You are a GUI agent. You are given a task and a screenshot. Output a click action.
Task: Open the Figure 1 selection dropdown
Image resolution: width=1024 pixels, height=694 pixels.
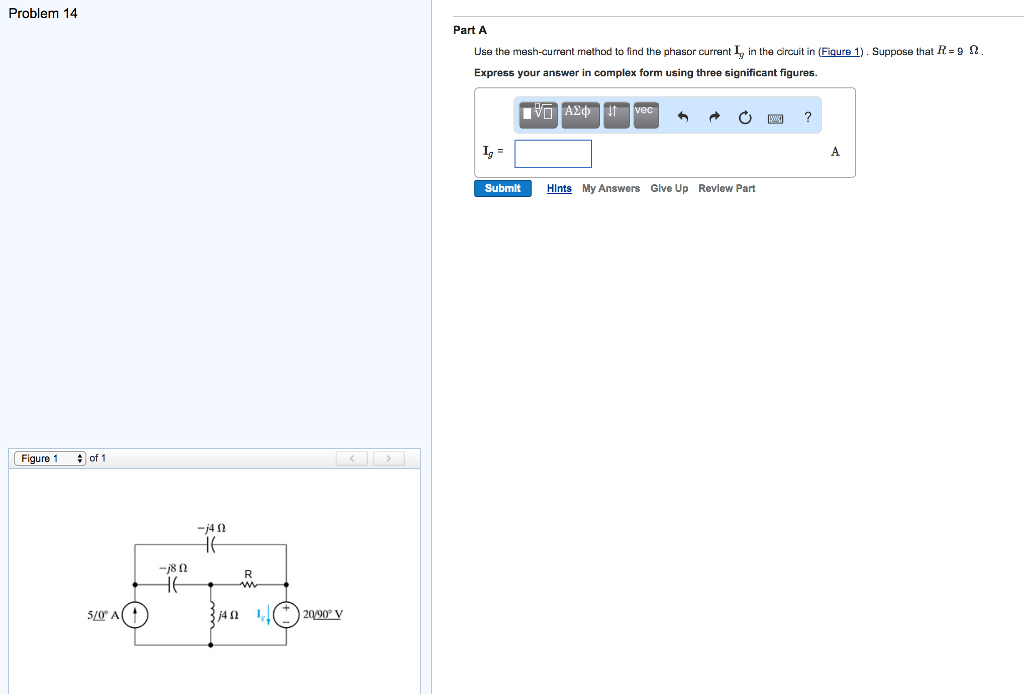pyautogui.click(x=48, y=458)
